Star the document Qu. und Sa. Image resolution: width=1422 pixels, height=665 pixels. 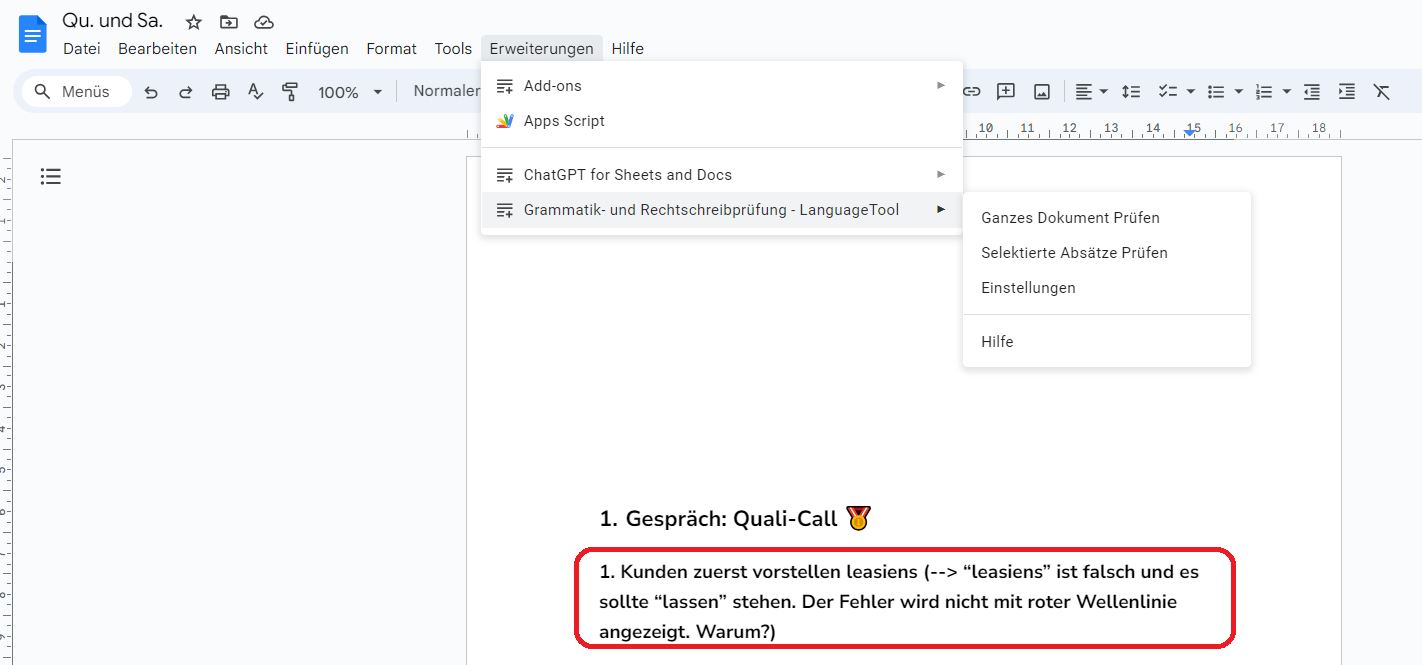pyautogui.click(x=194, y=22)
